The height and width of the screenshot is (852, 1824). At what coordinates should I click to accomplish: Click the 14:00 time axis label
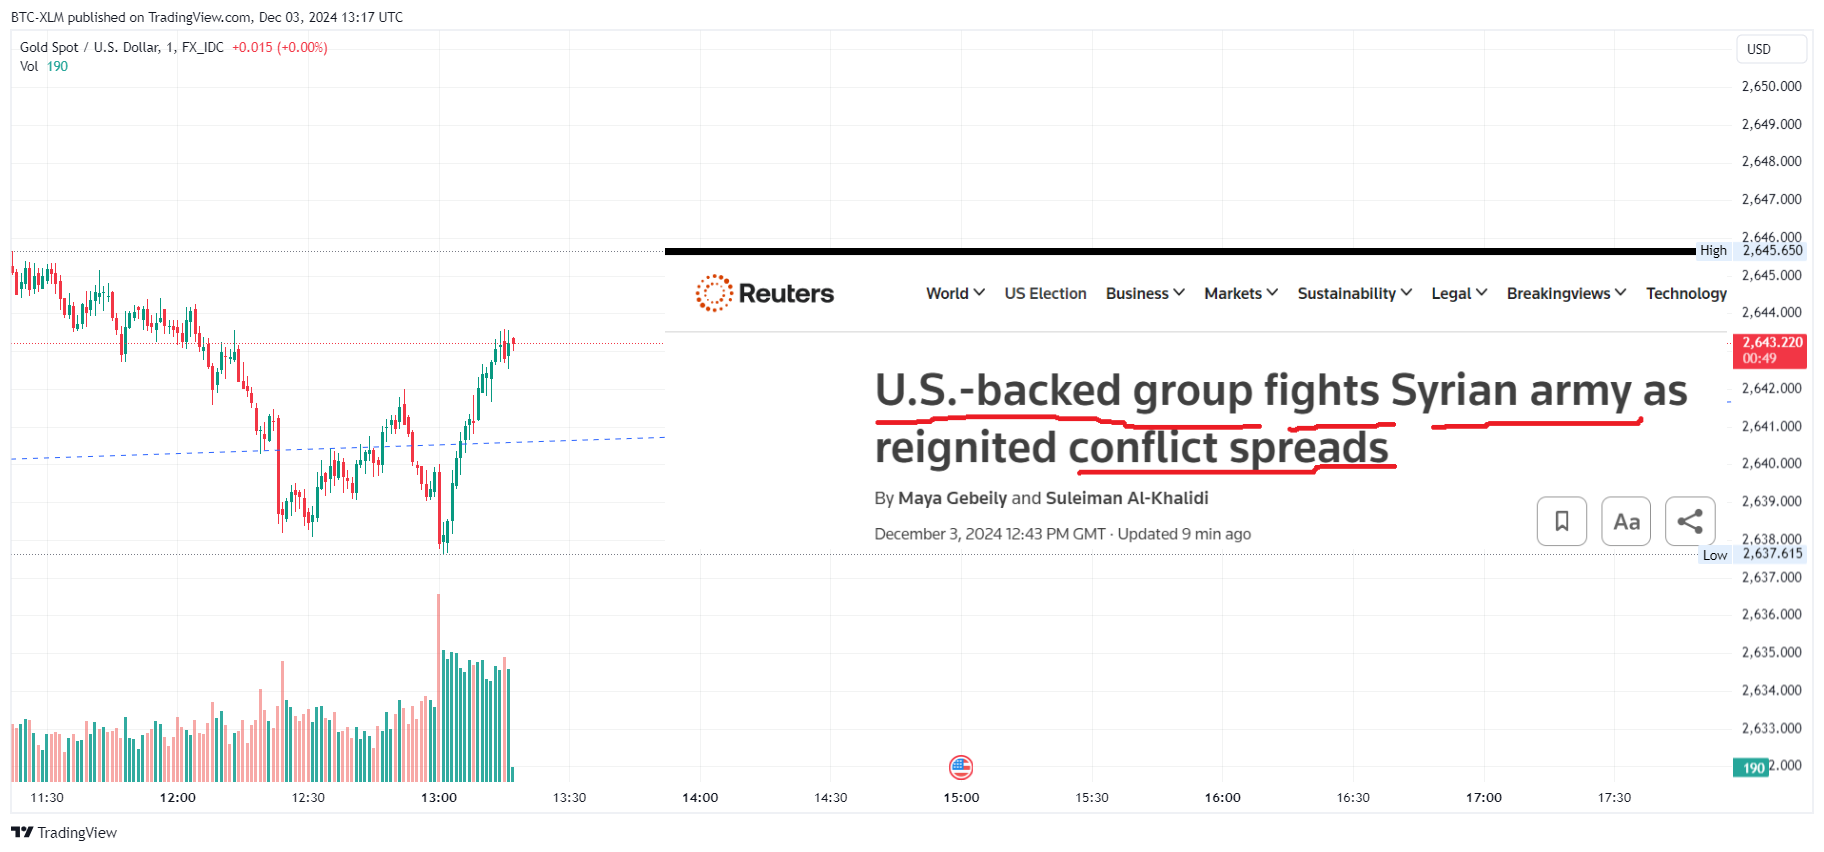point(700,797)
